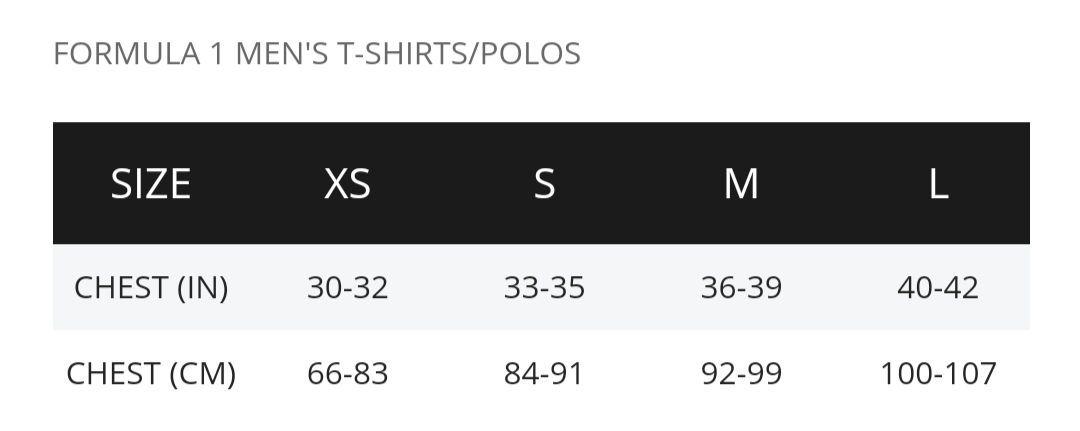Viewport: 1080px width, 431px height.
Task: Click the 100-107 cm chest value
Action: pos(938,374)
